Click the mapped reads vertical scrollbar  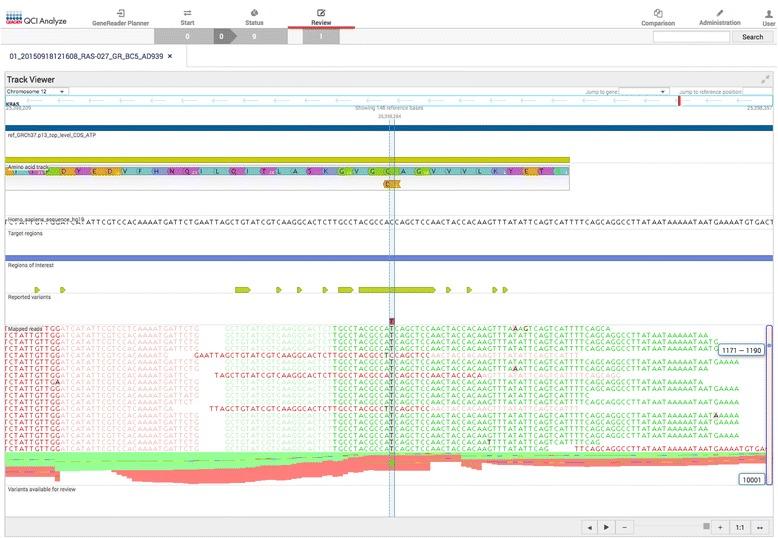769,404
